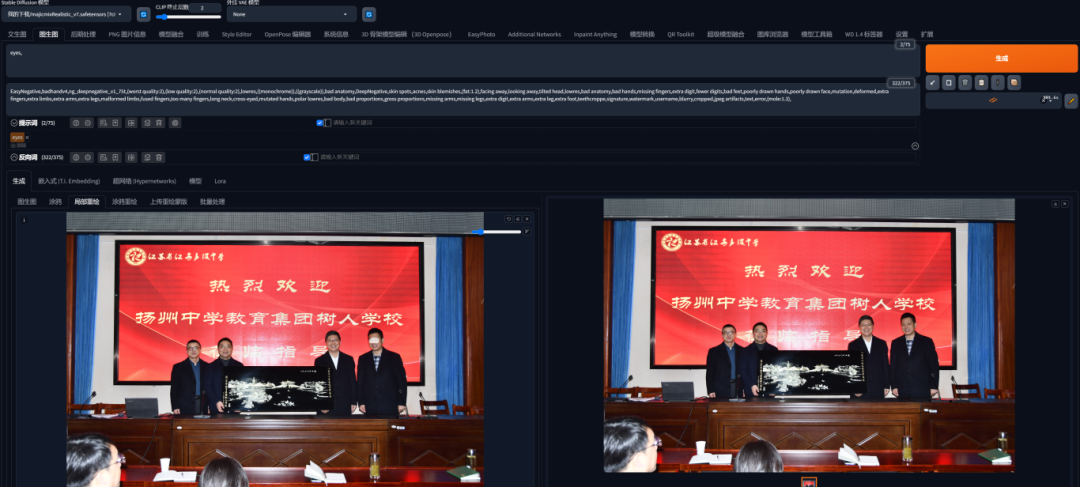Open the 后期处理 tab
The height and width of the screenshot is (487, 1080).
83,34
